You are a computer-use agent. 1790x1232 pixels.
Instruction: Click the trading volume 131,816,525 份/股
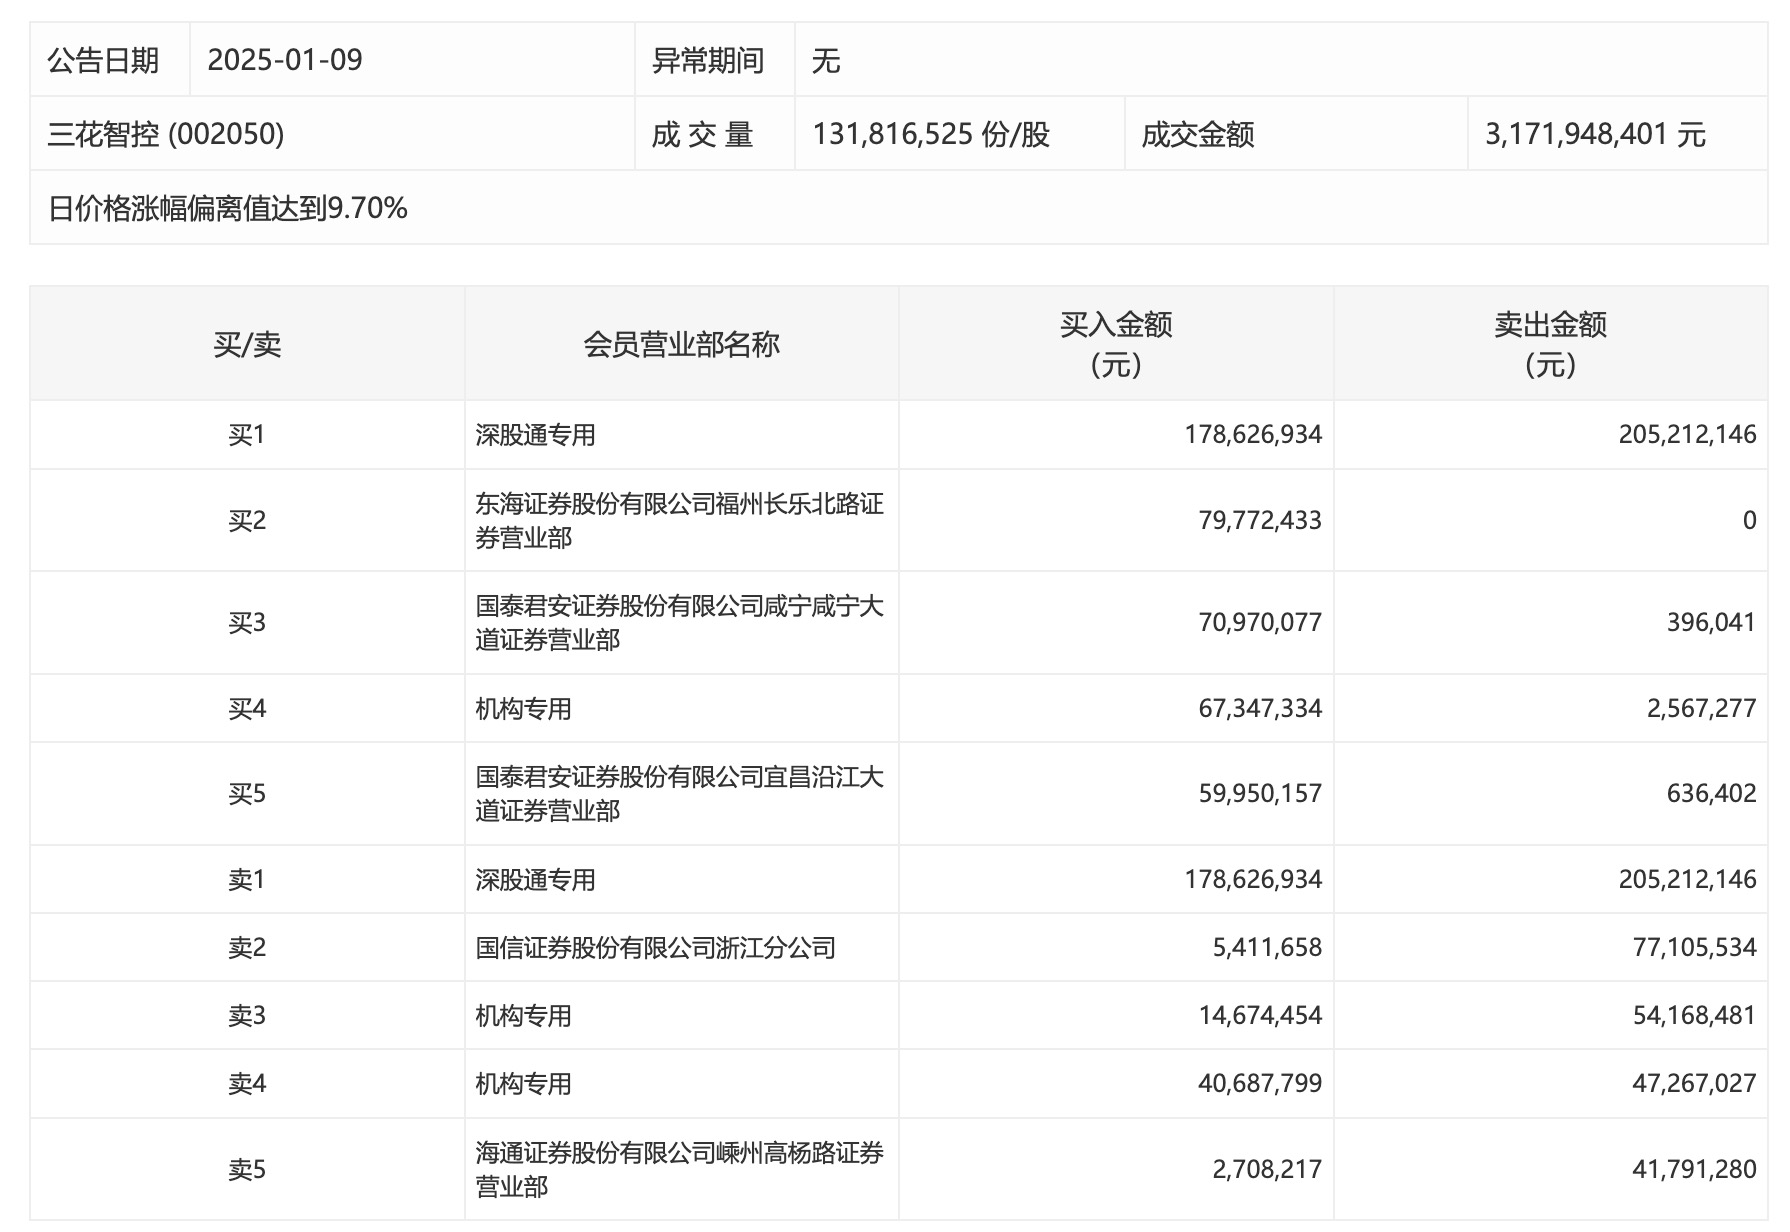[931, 134]
